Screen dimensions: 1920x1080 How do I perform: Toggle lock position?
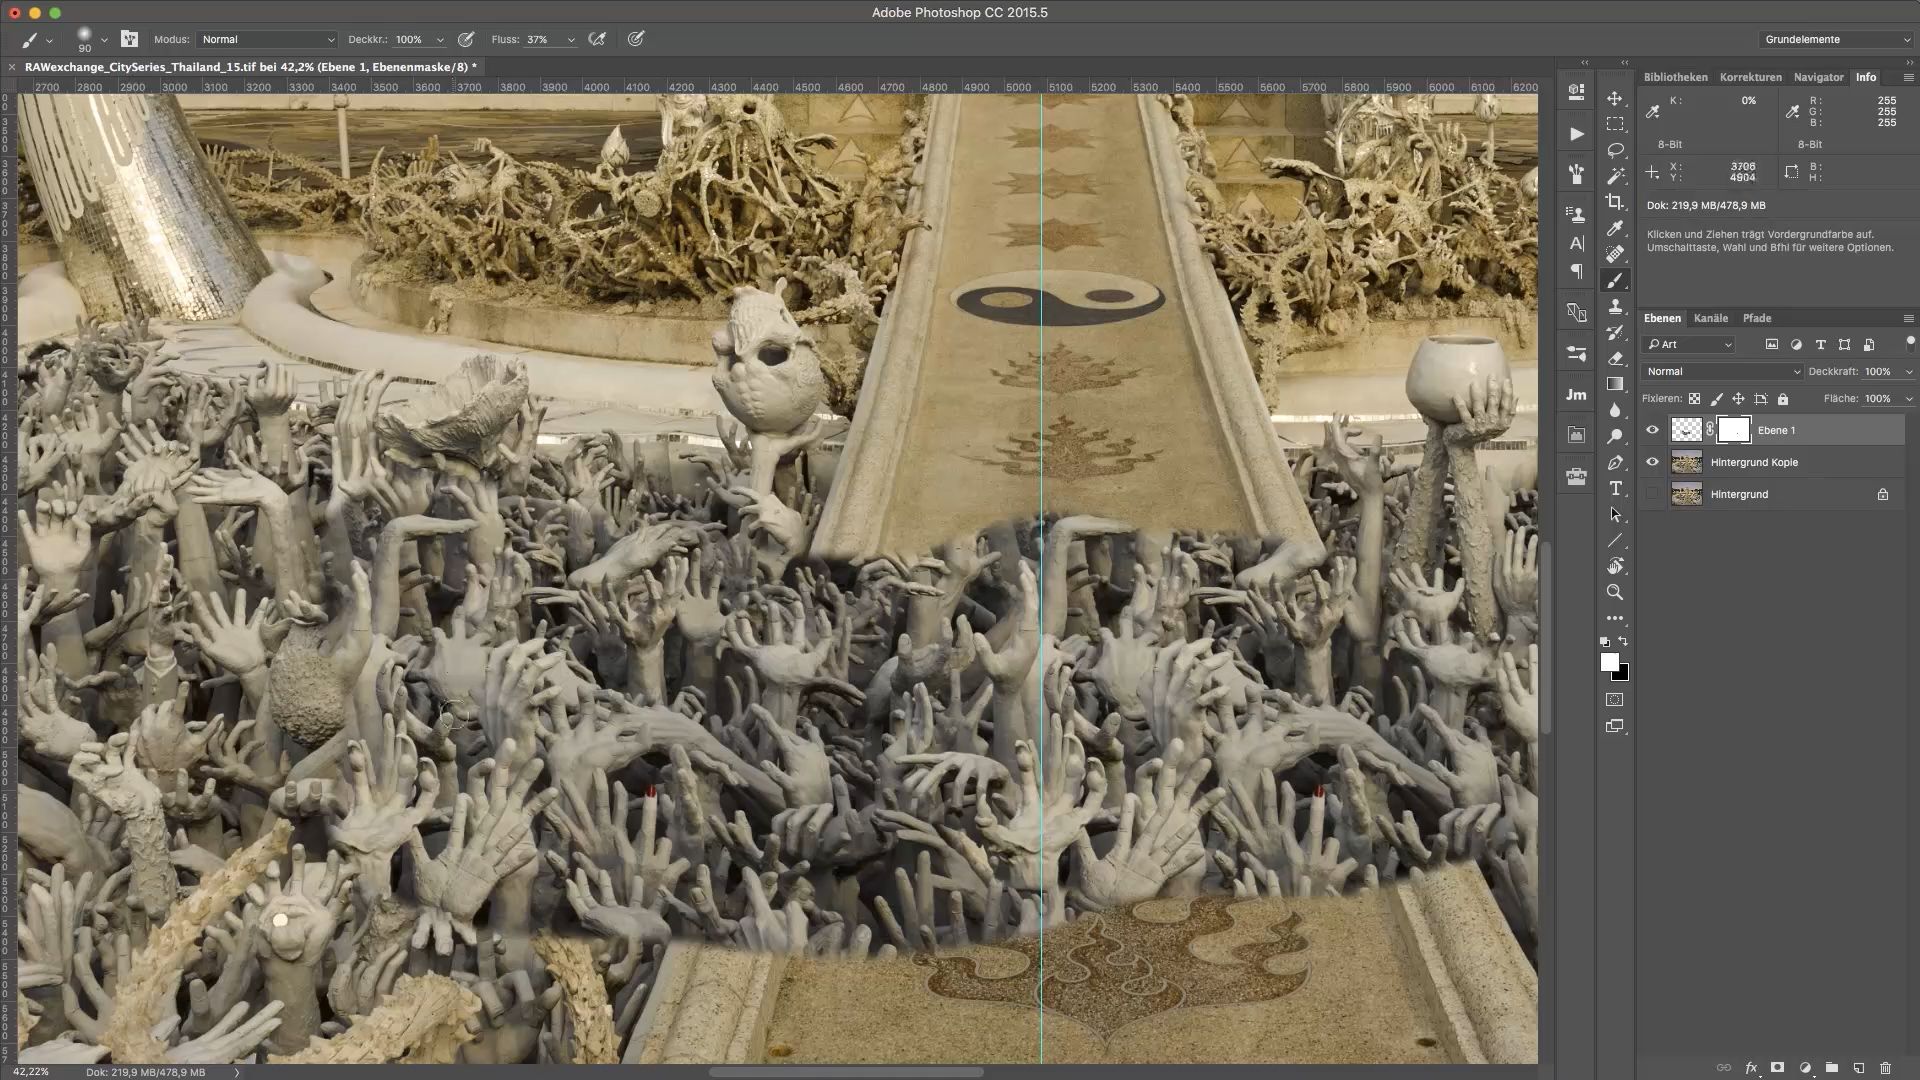(1738, 399)
